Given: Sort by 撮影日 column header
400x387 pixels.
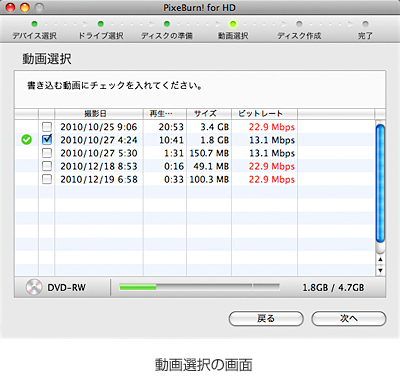Looking at the screenshot, I should [x=99, y=114].
